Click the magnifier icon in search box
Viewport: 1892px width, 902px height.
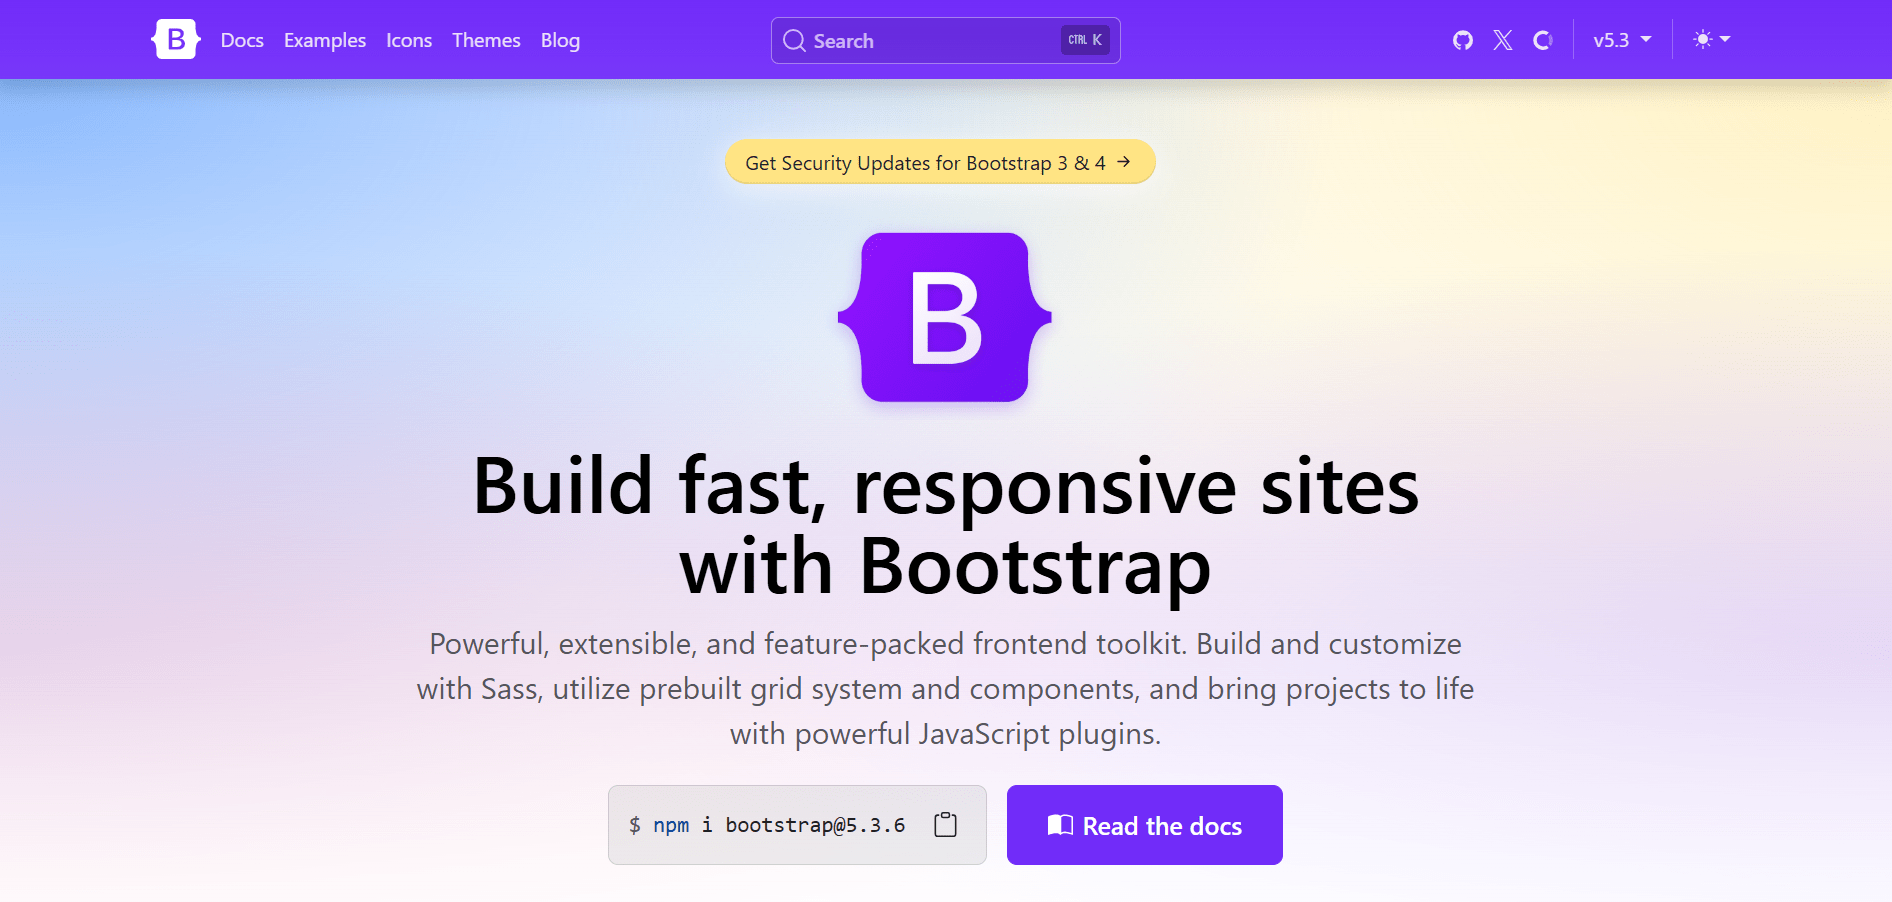pyautogui.click(x=794, y=40)
